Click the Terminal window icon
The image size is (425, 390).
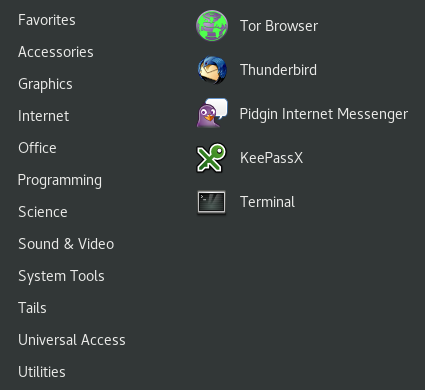211,202
